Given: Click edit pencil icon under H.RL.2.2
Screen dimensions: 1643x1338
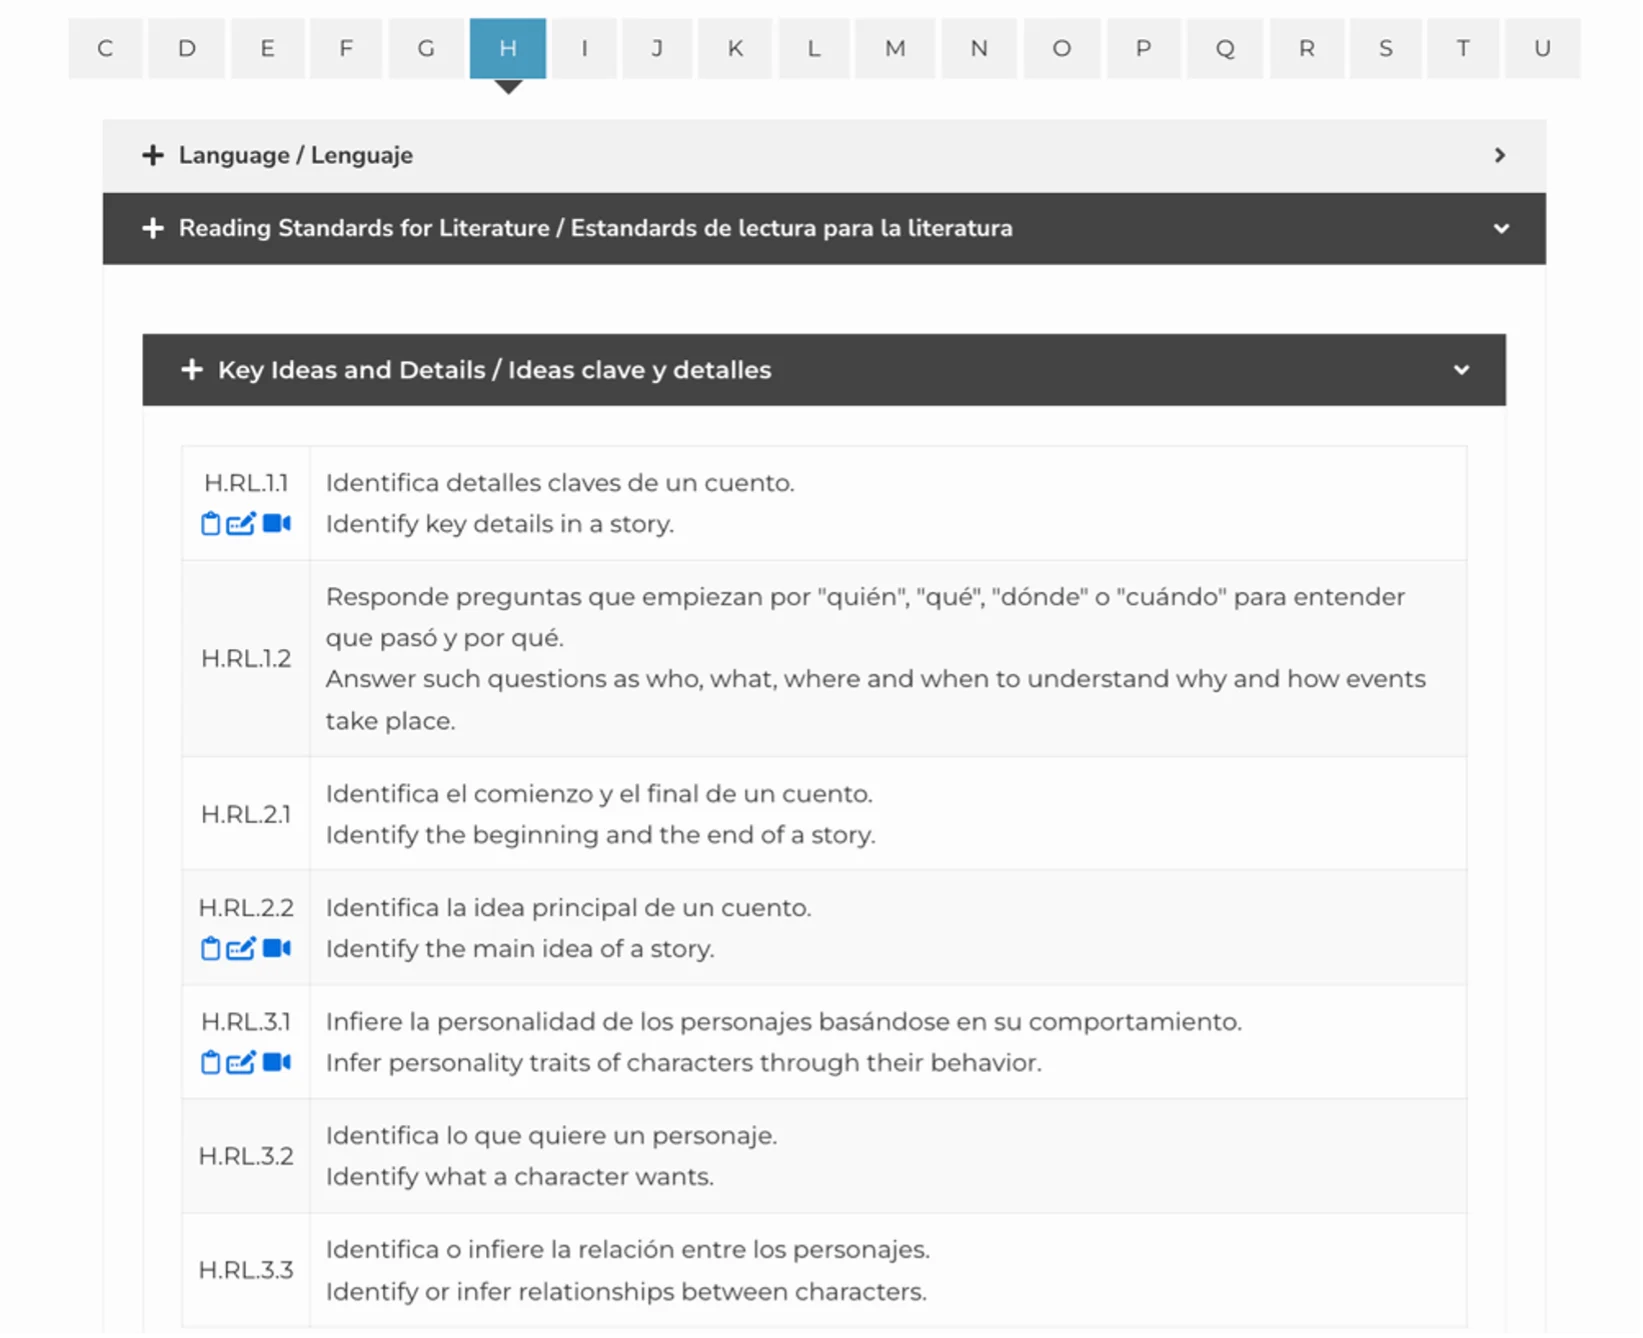Looking at the screenshot, I should coord(241,949).
